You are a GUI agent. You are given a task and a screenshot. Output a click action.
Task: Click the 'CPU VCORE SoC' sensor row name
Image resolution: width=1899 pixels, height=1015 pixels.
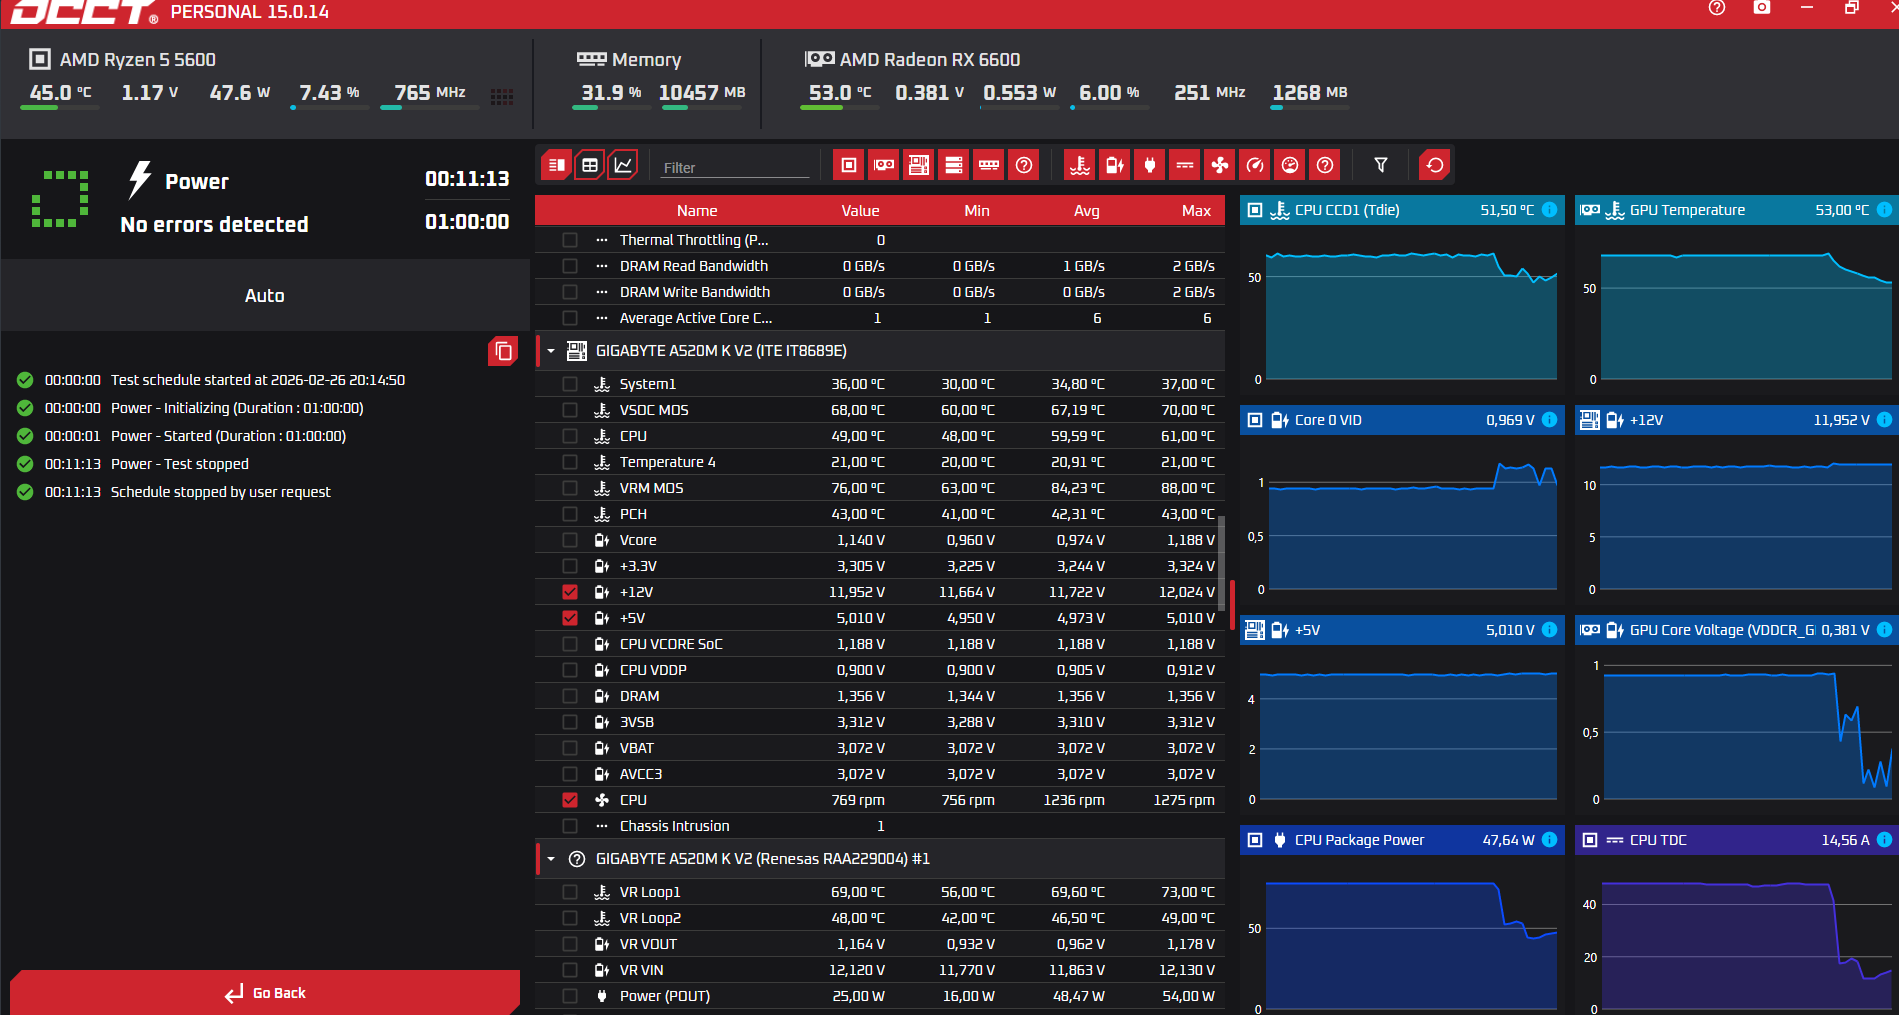pyautogui.click(x=671, y=644)
